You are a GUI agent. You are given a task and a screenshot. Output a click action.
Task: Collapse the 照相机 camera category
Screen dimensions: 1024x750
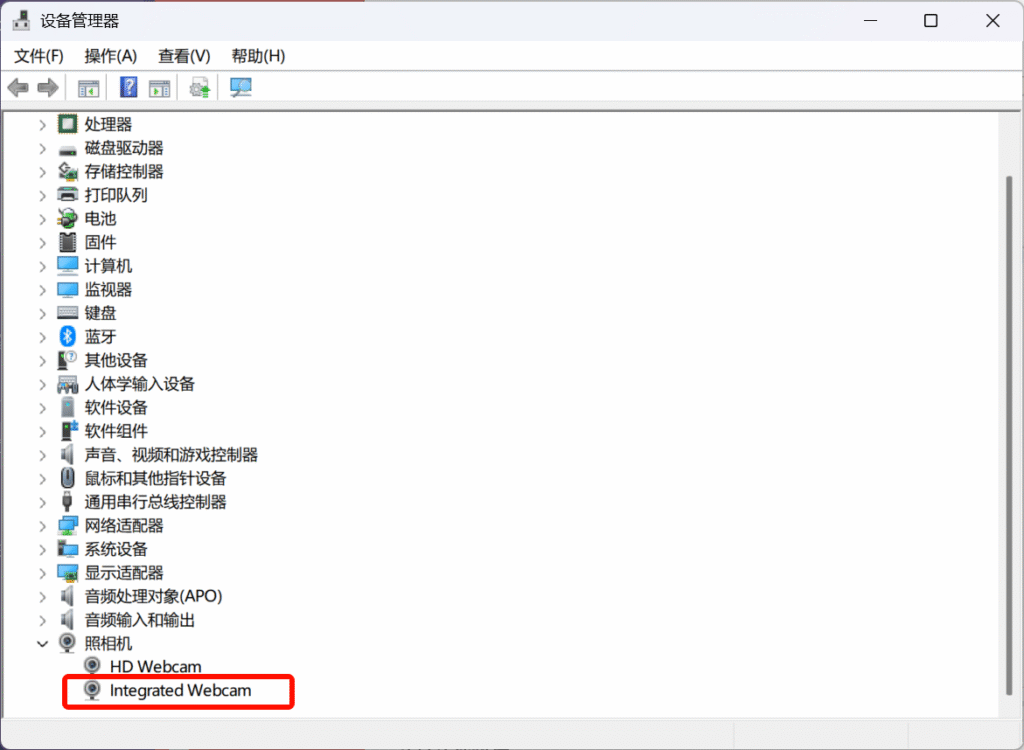(42, 644)
